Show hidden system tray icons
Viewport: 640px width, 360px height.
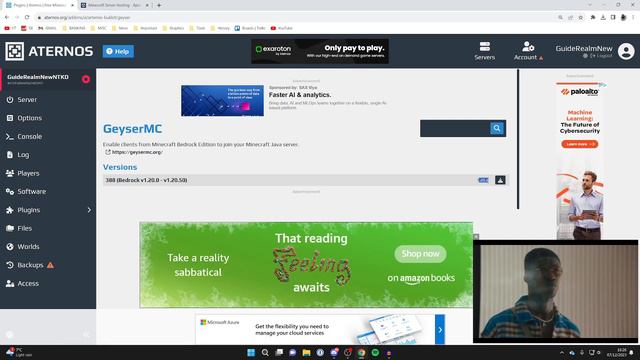tap(562, 353)
